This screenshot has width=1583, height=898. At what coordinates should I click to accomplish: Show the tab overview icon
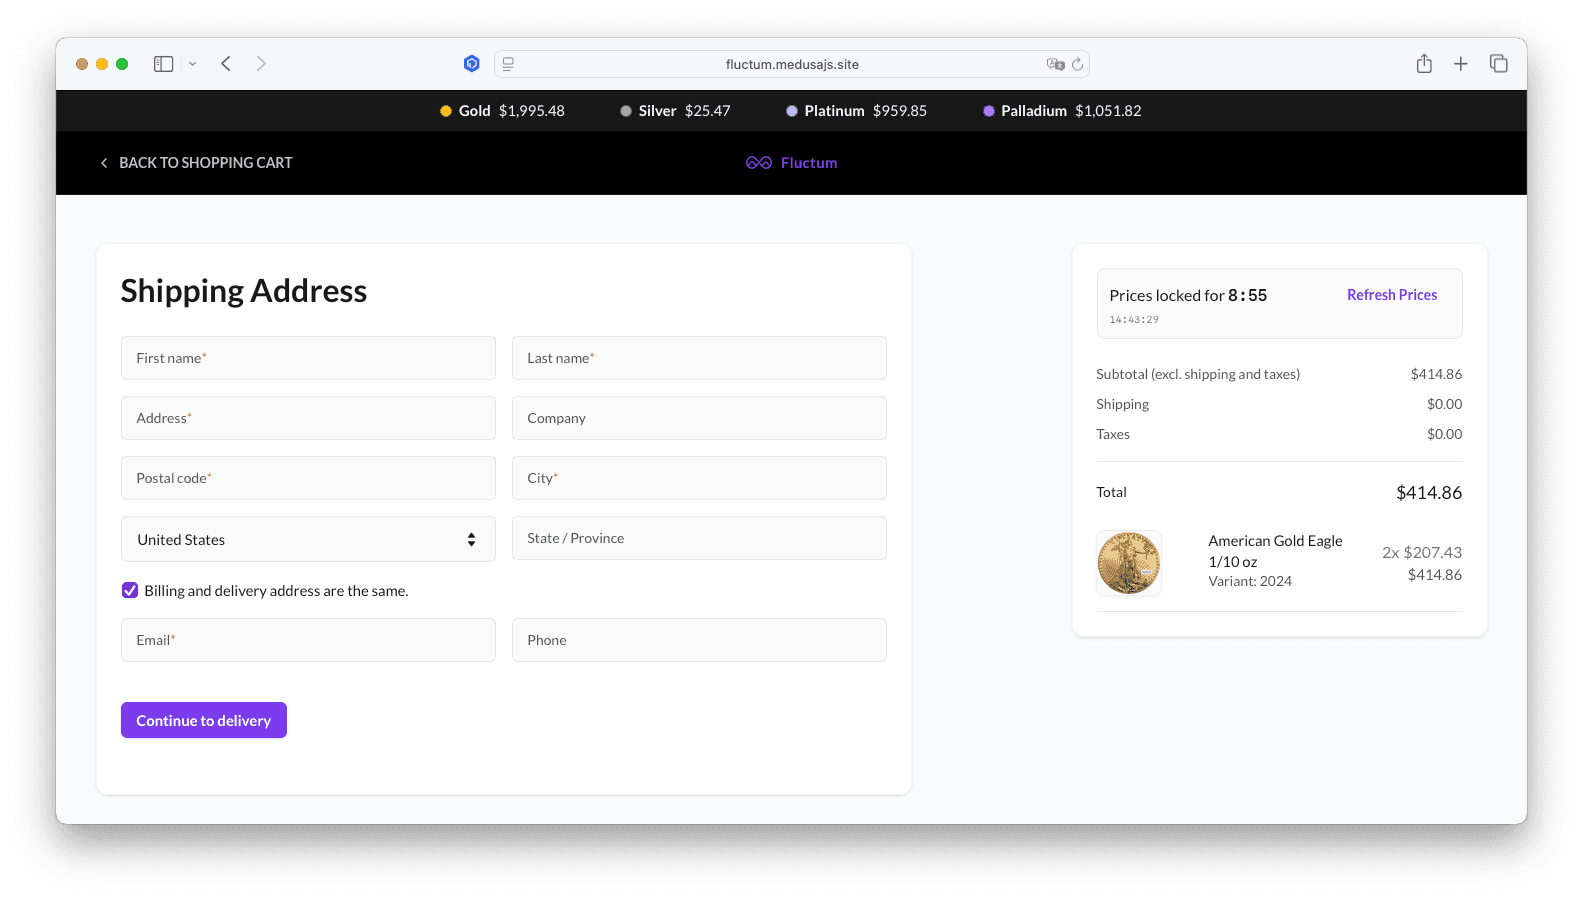(x=1498, y=64)
